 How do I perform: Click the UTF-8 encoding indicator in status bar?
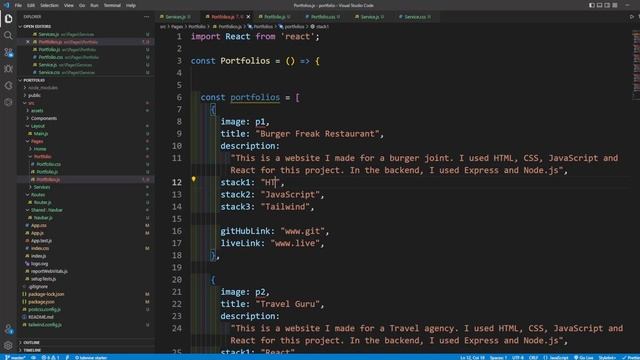click(518, 358)
